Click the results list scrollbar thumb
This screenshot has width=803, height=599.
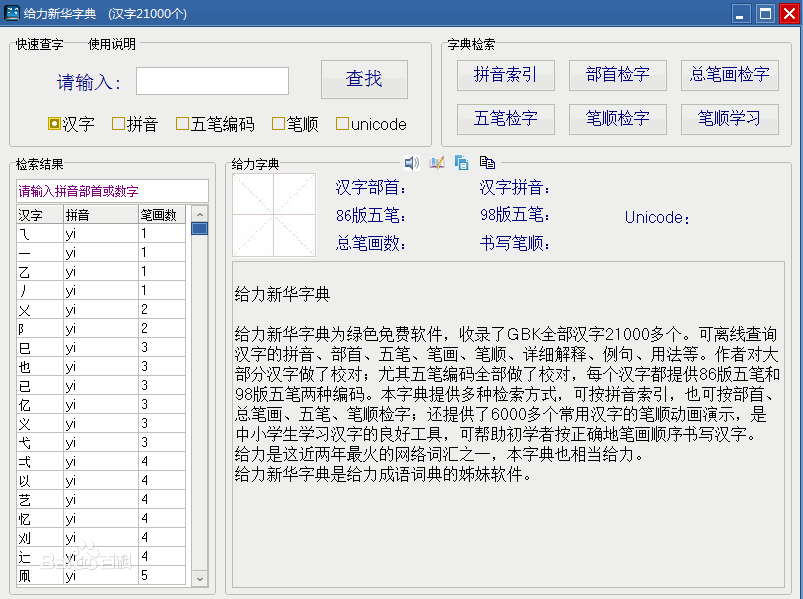[200, 228]
